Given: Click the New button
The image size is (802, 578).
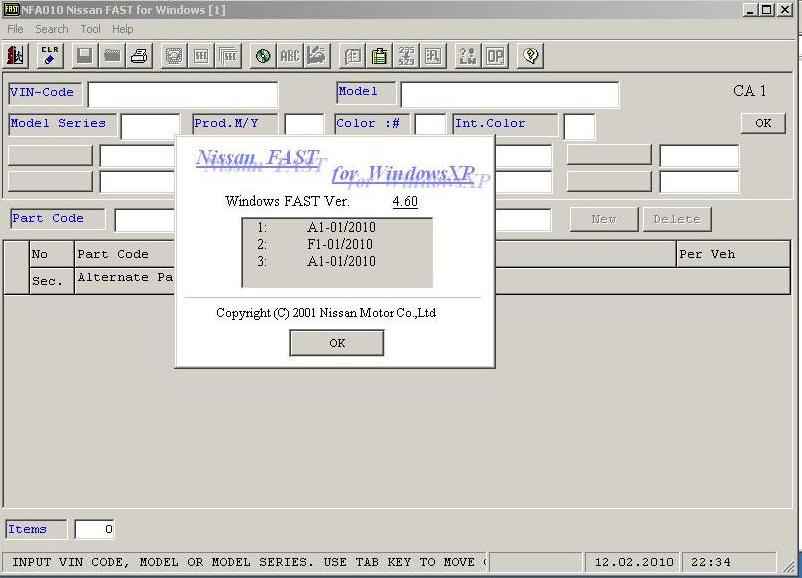Looking at the screenshot, I should tap(604, 219).
